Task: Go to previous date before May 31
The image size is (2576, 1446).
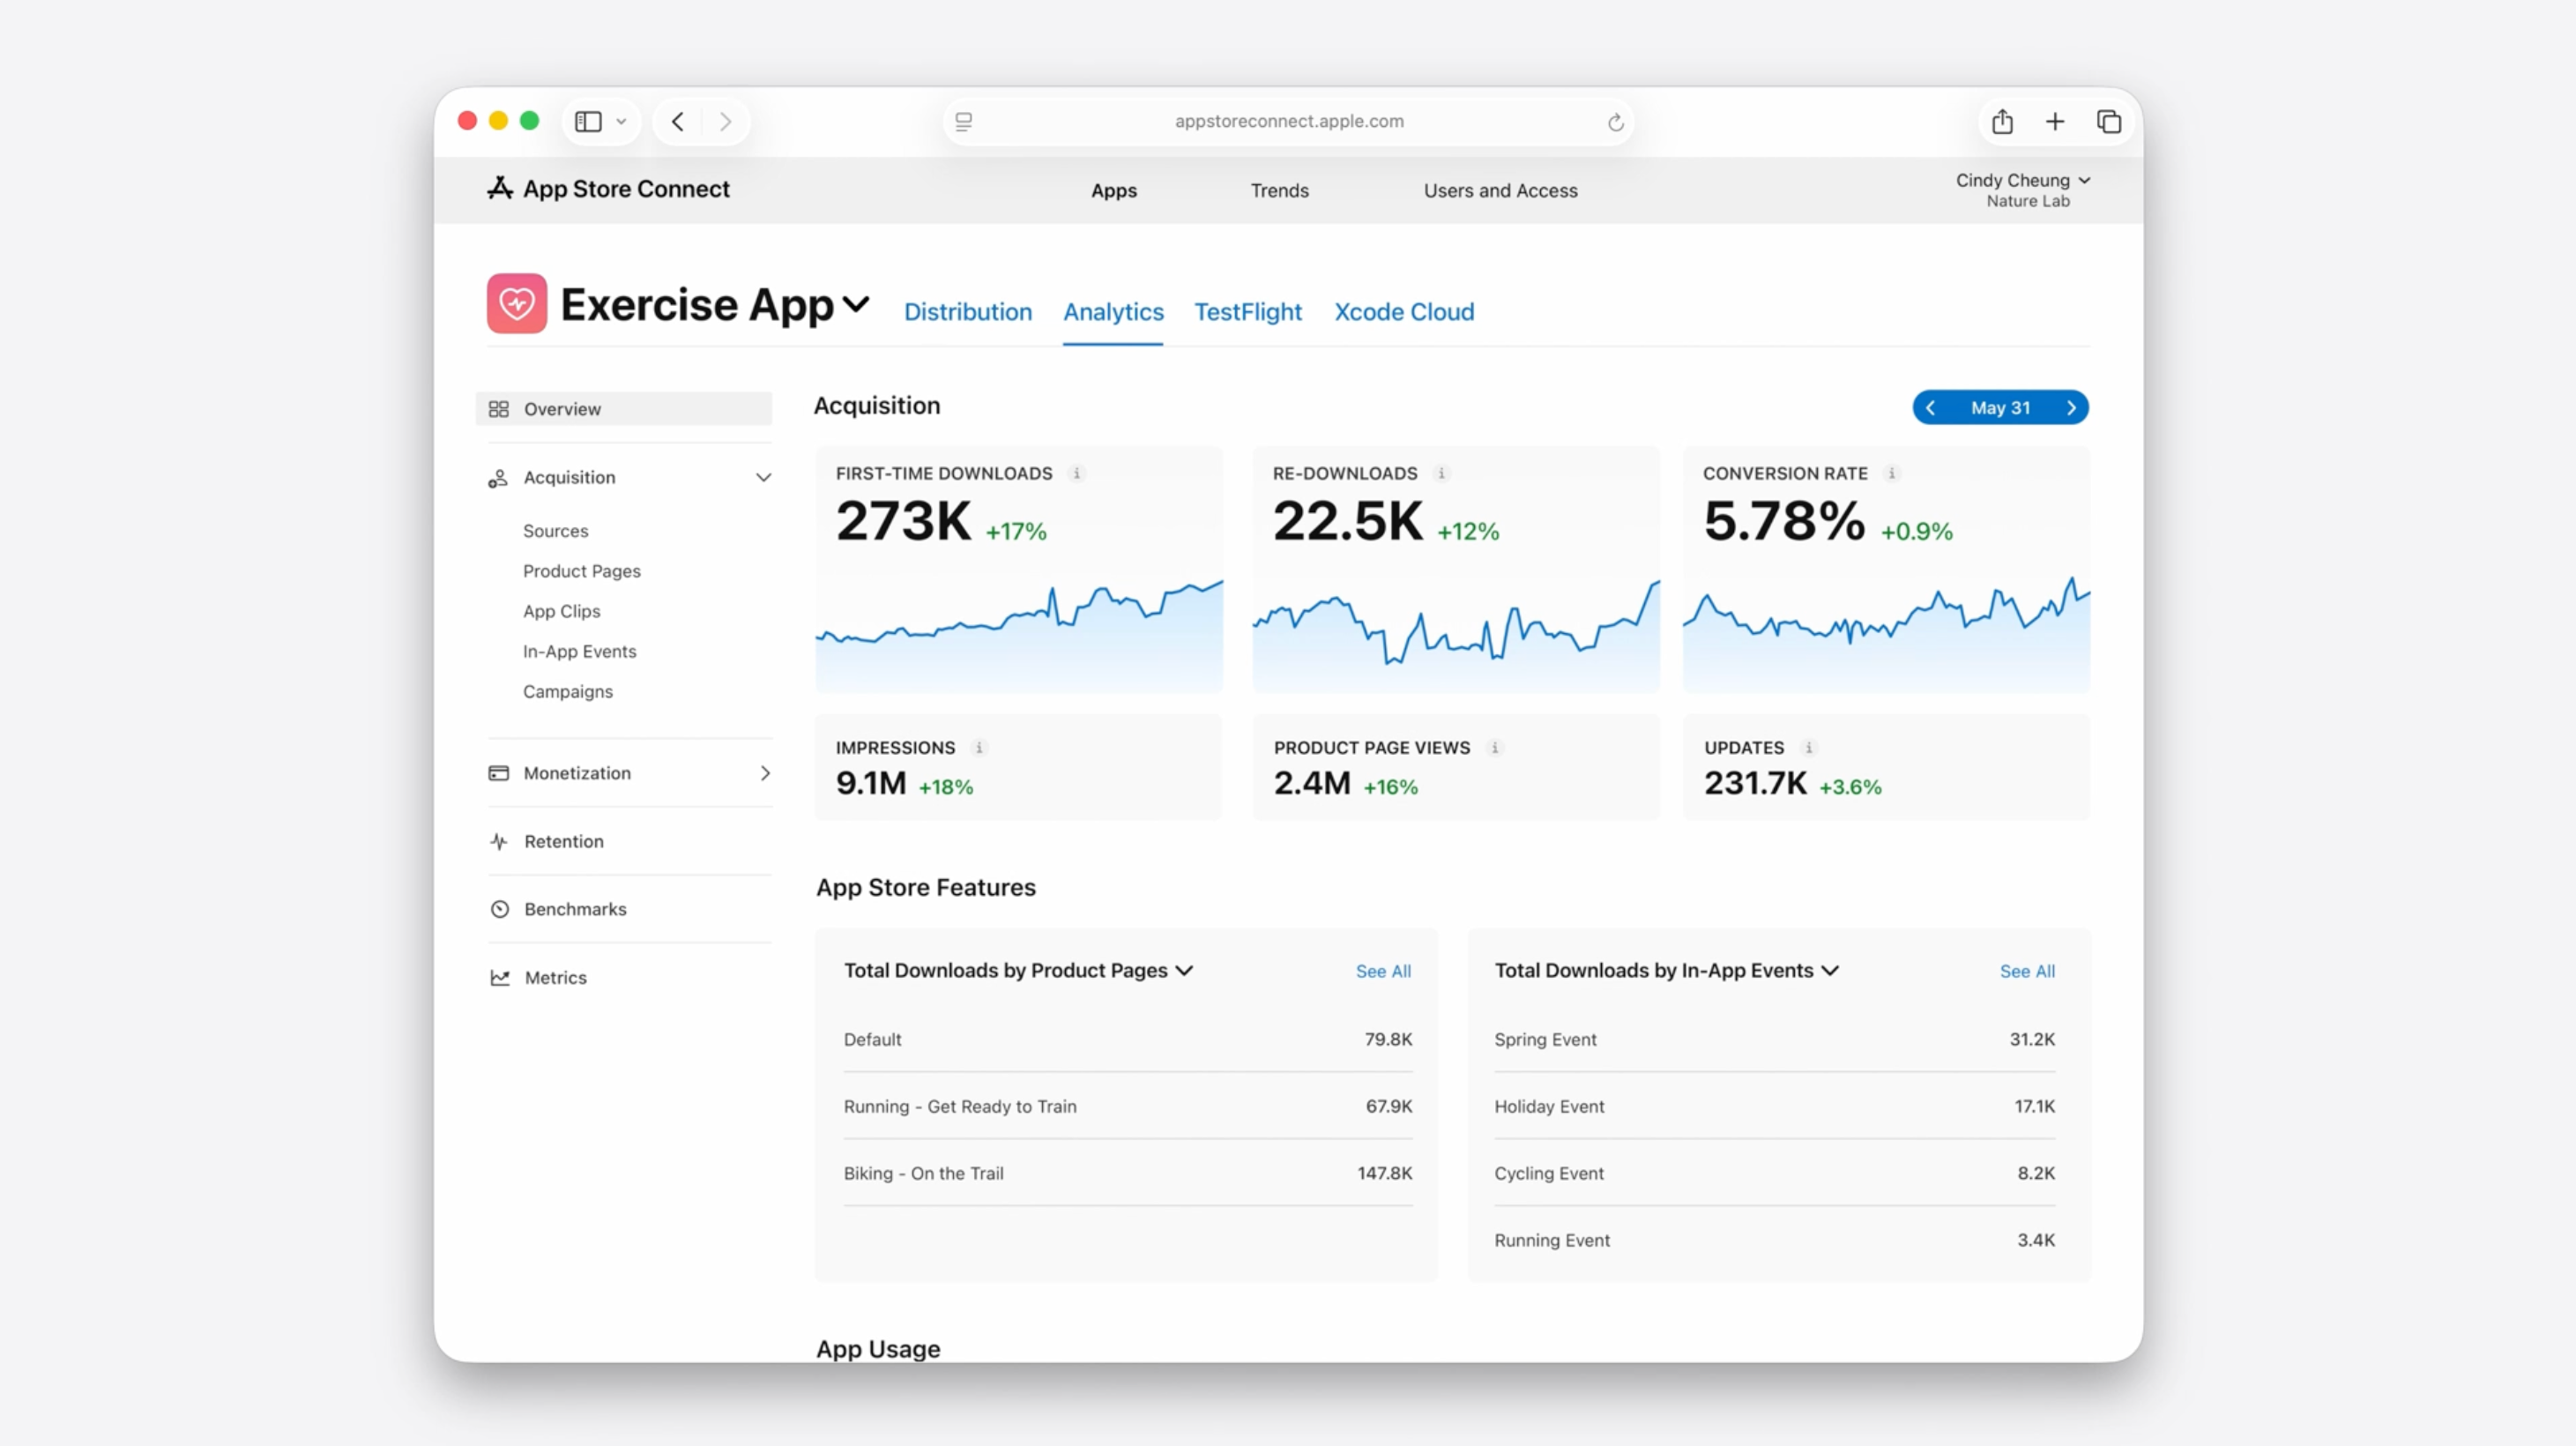Action: [1931, 408]
